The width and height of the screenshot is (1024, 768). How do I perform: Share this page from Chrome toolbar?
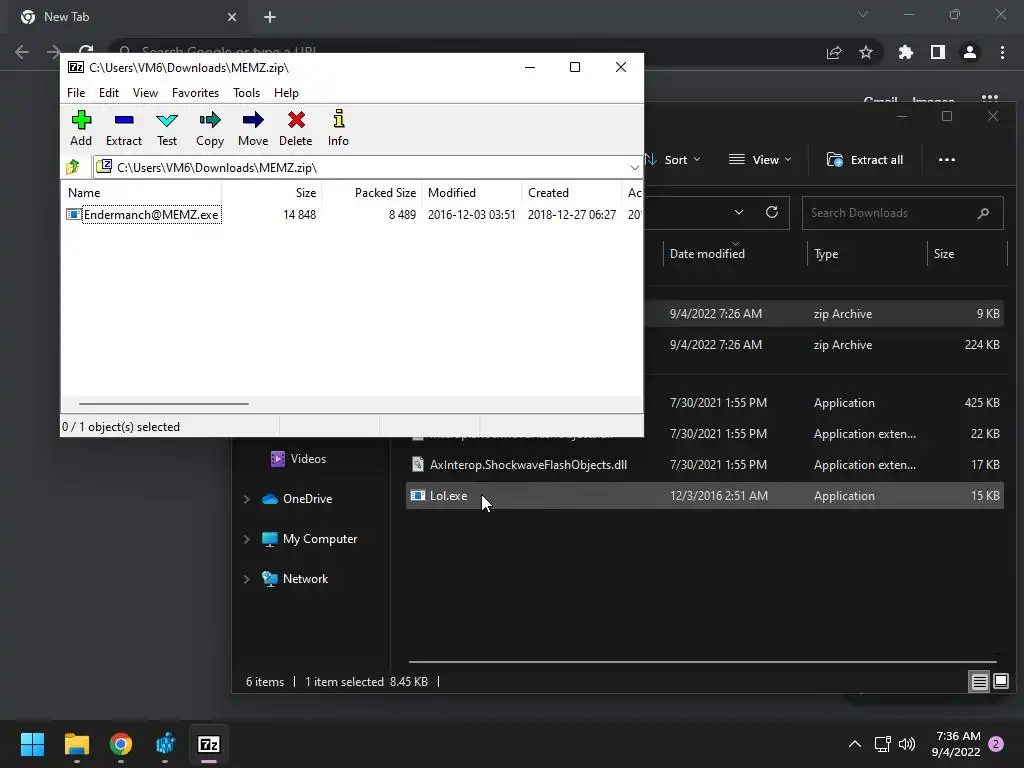[834, 52]
